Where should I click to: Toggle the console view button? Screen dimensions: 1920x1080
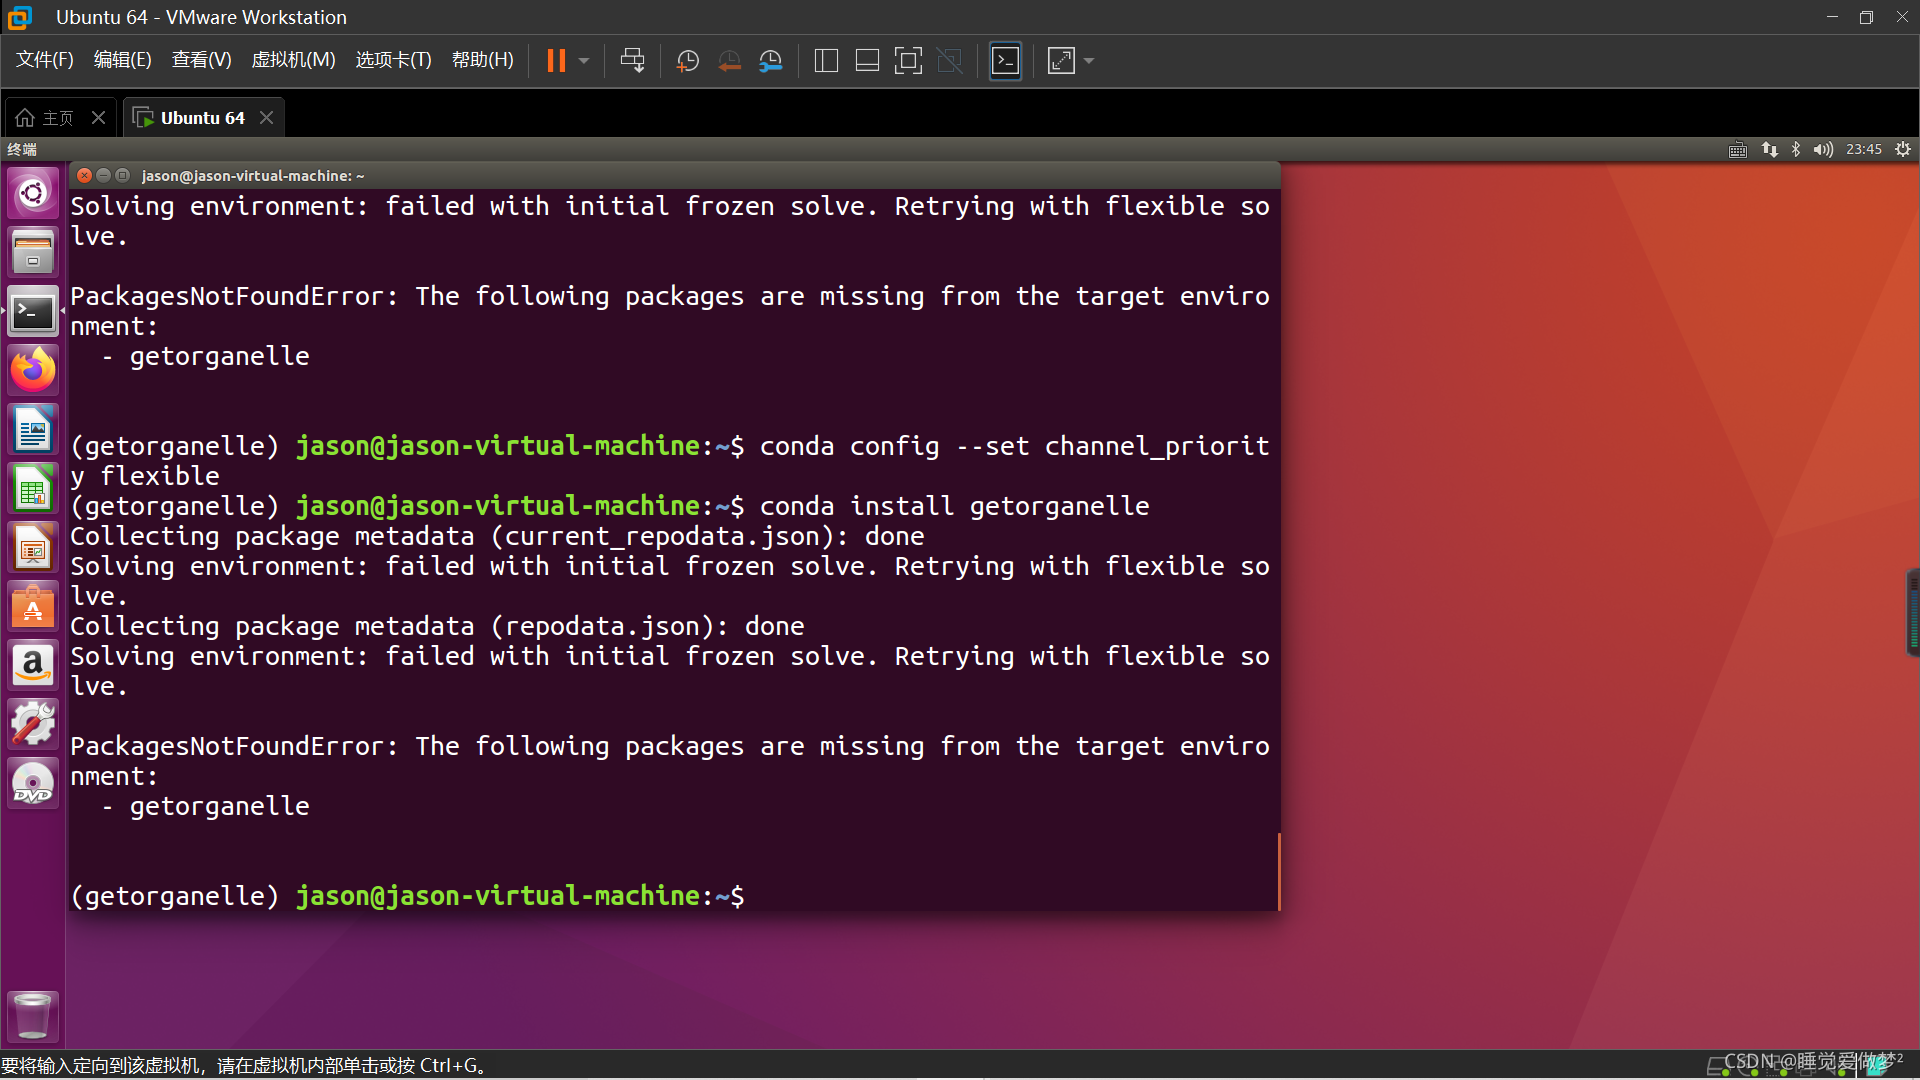click(1005, 61)
